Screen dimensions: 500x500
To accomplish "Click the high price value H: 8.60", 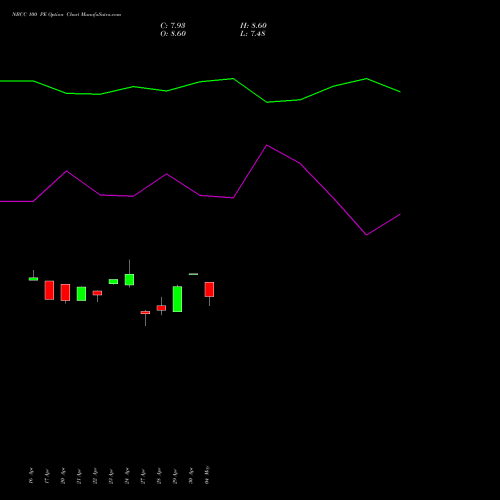I will [253, 26].
